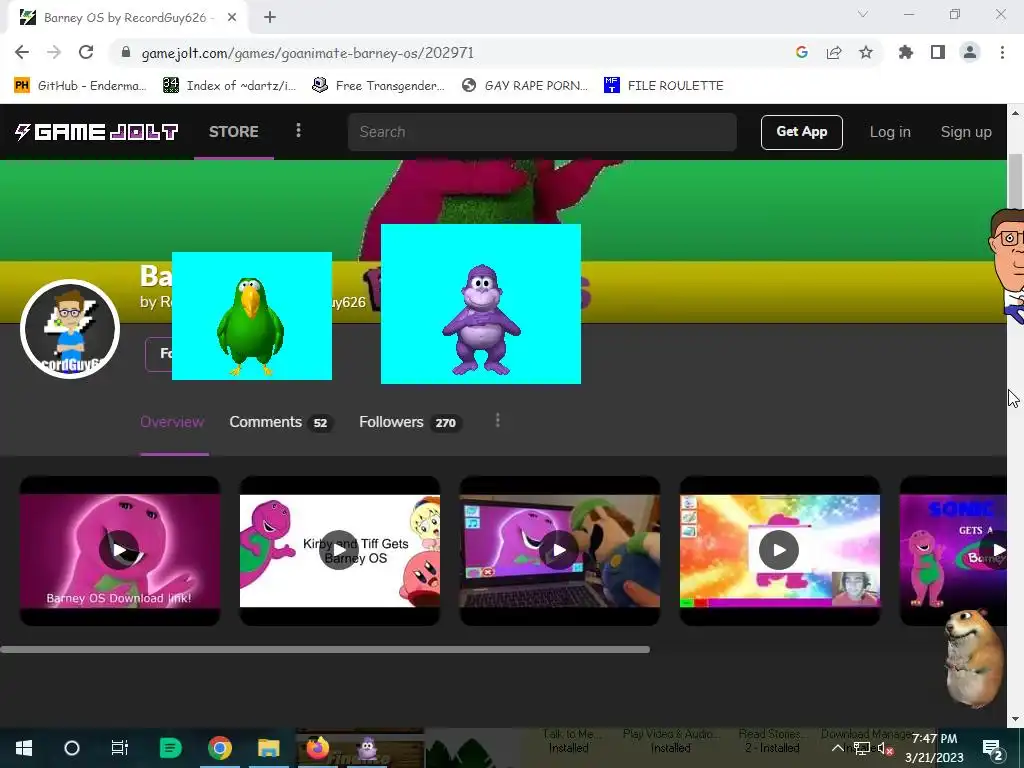1024x768 pixels.
Task: View site information via the lock icon
Action: tap(126, 52)
